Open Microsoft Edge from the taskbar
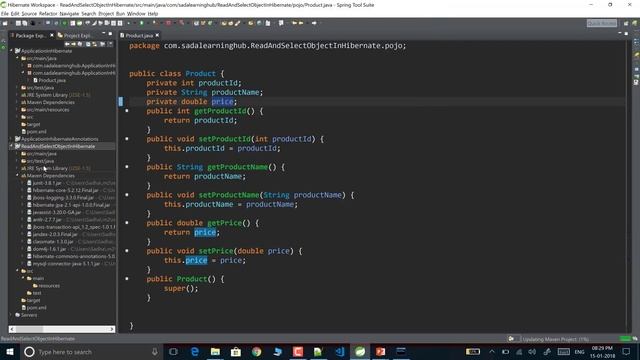 tap(195, 351)
